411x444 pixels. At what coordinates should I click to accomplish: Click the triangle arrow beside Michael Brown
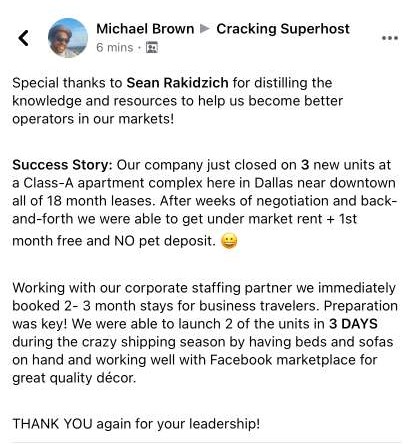205,29
